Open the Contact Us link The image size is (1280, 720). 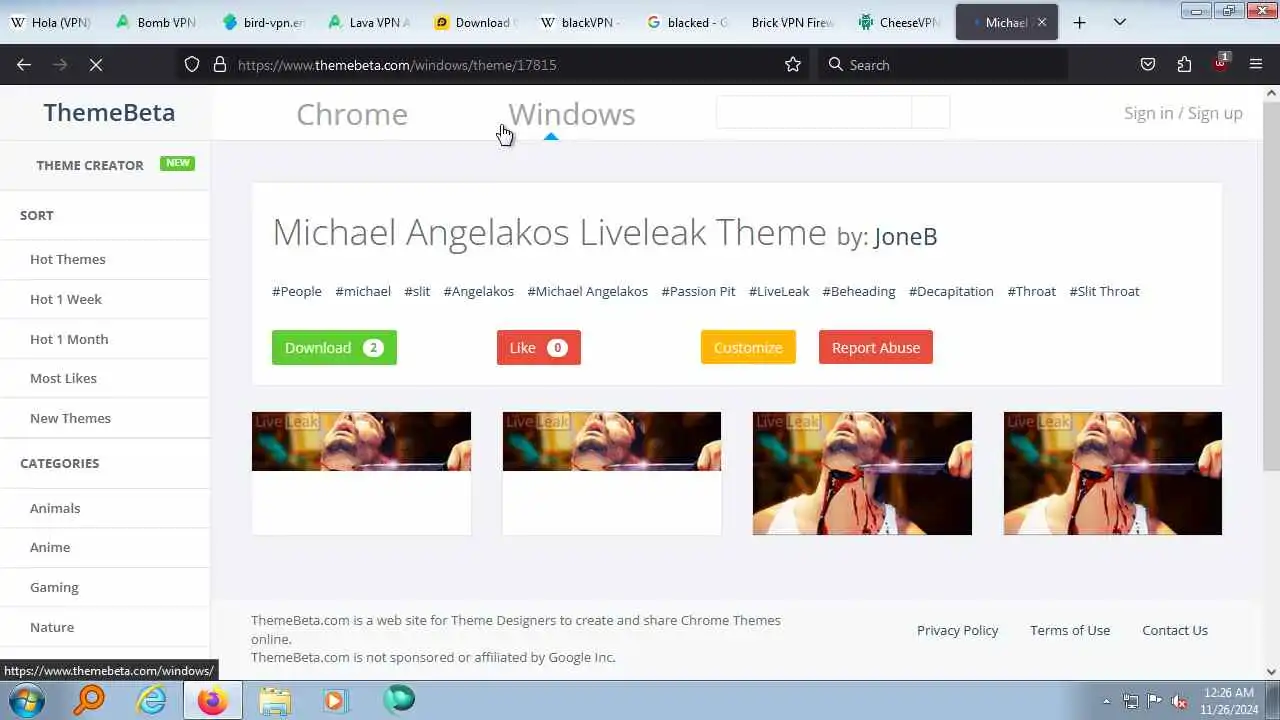[1175, 630]
